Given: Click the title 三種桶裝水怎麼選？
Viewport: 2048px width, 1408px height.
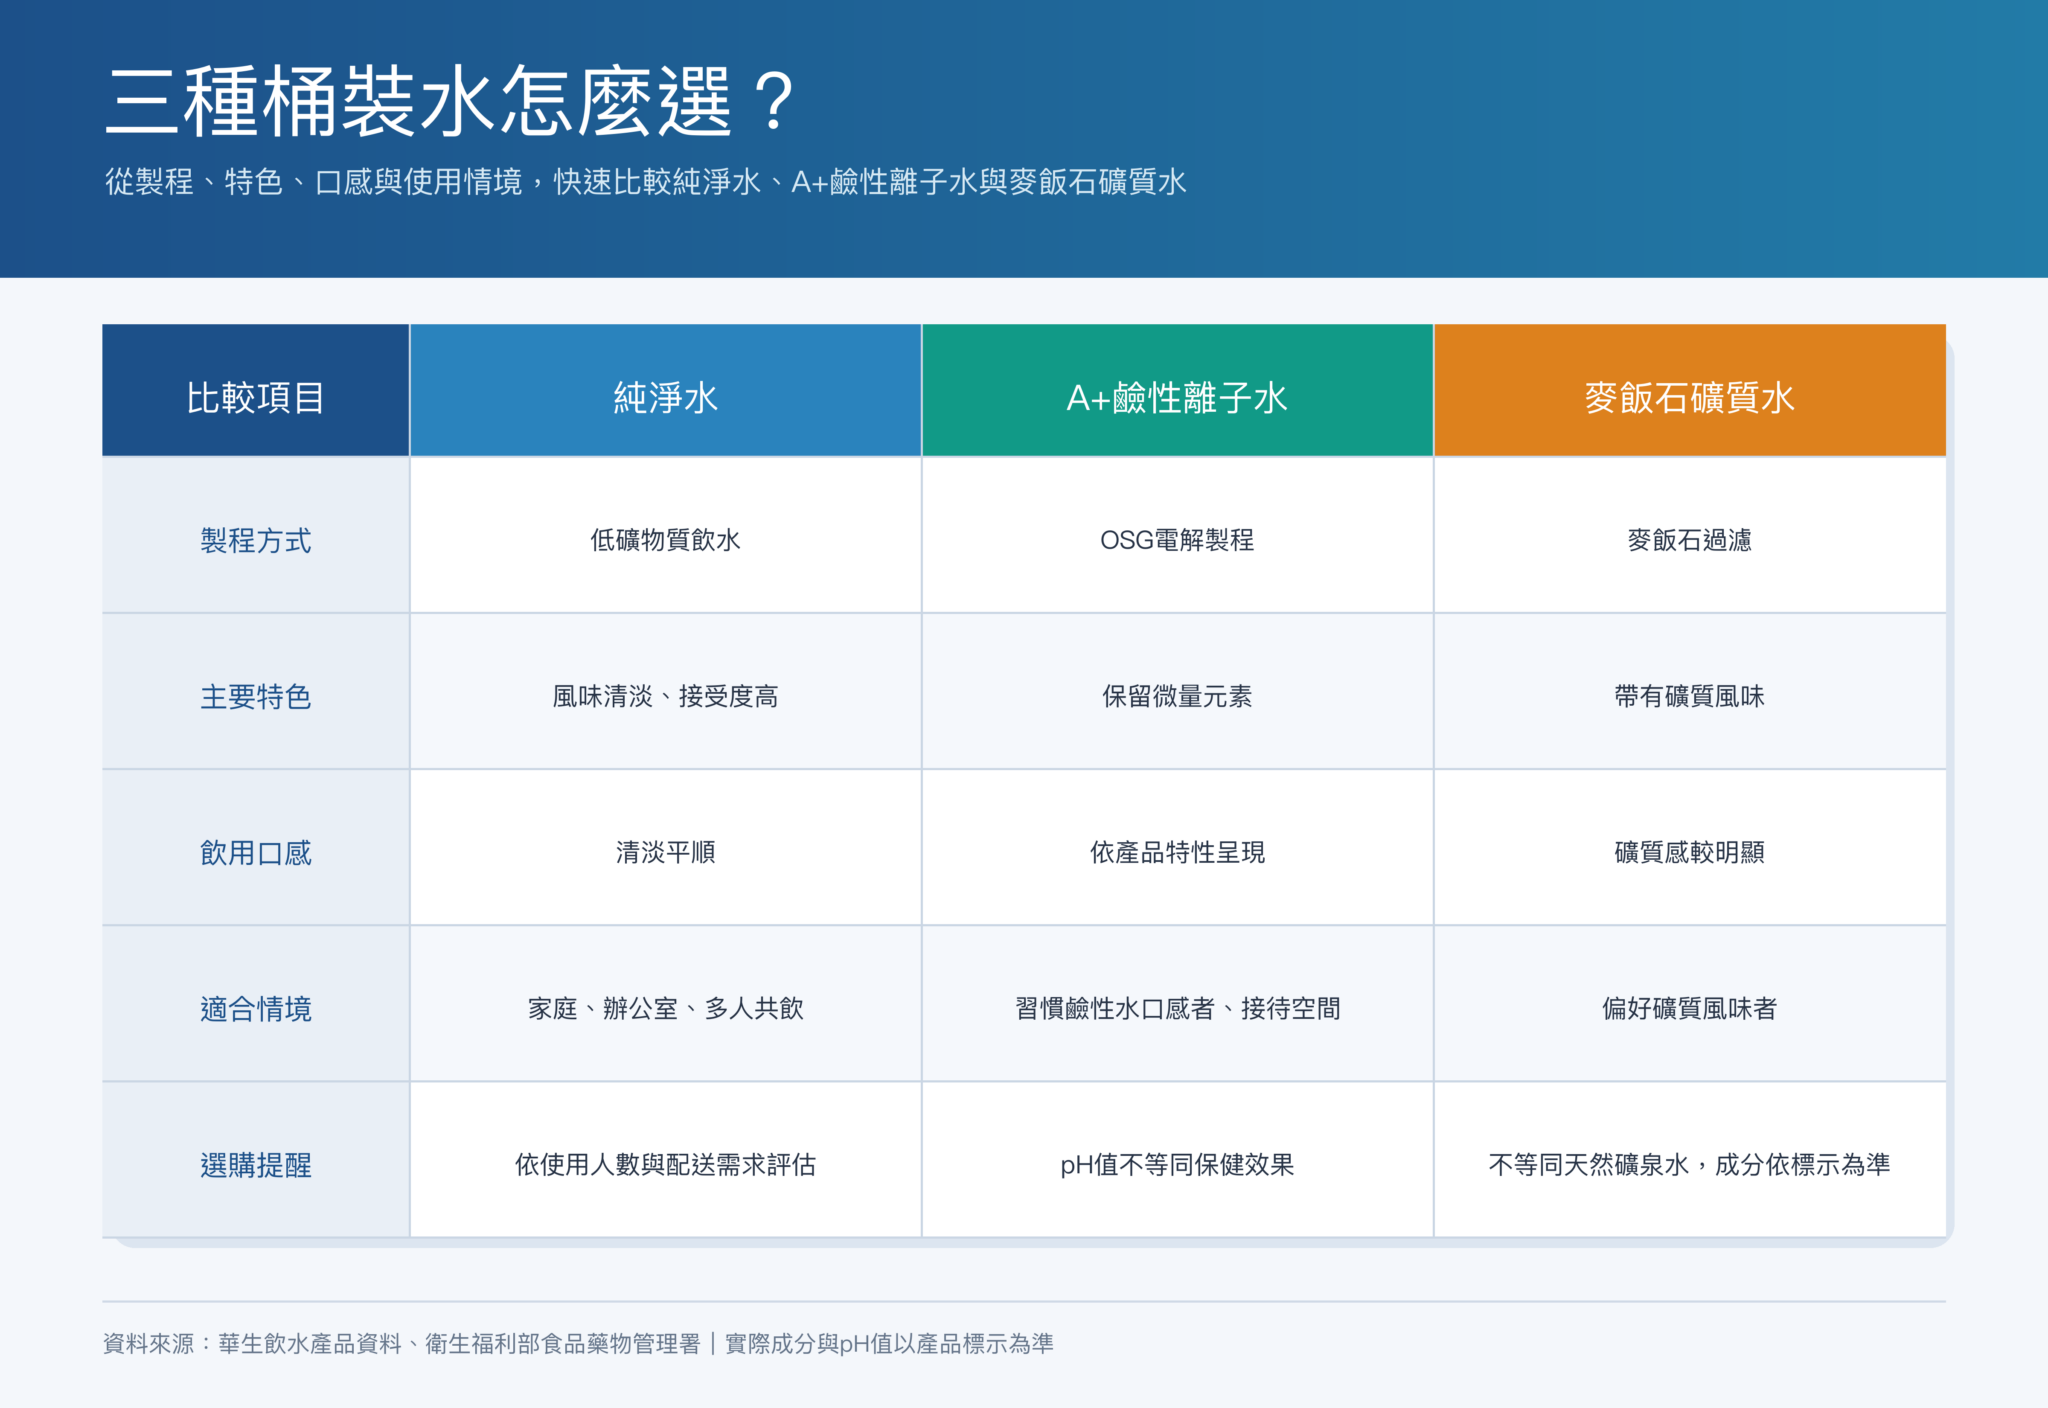Looking at the screenshot, I should [449, 102].
